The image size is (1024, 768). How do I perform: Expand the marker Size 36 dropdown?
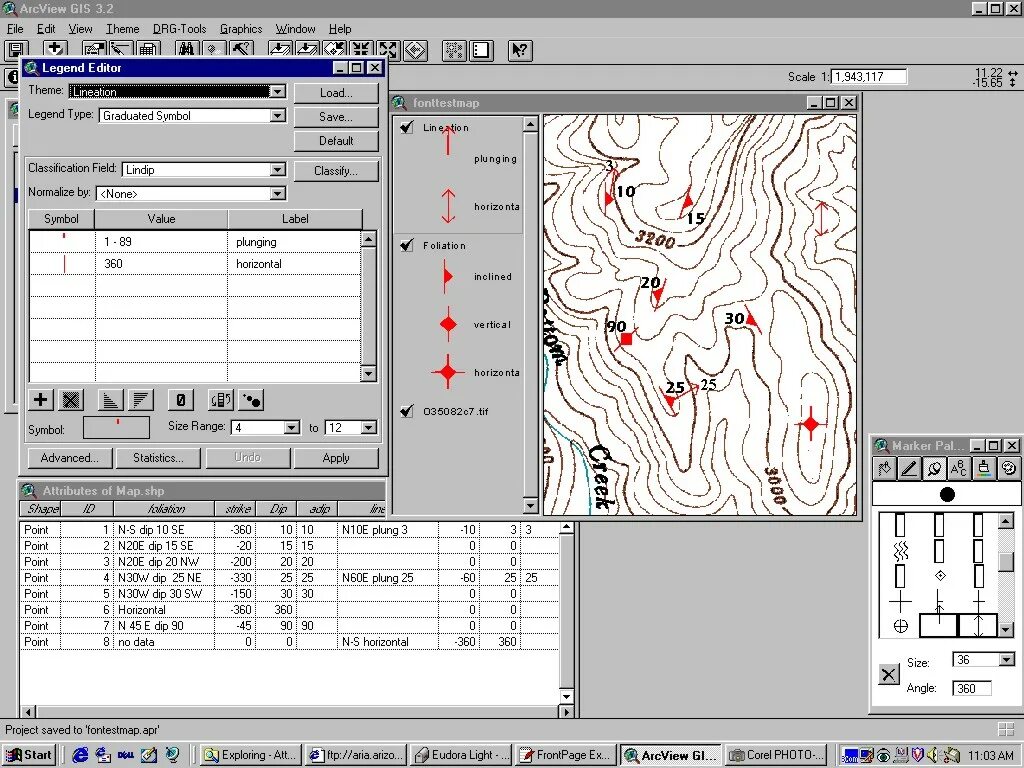pyautogui.click(x=1006, y=660)
